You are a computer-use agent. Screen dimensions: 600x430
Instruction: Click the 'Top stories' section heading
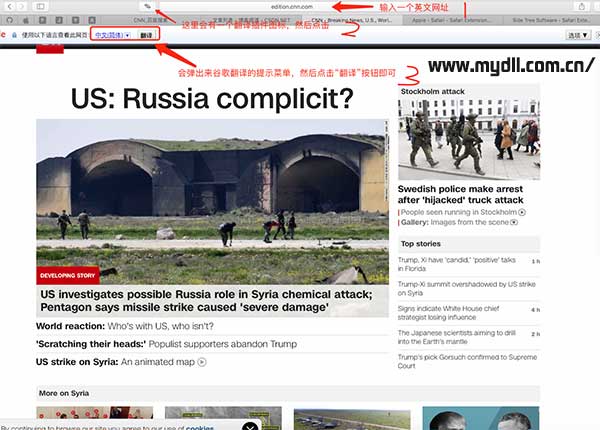[x=421, y=244]
